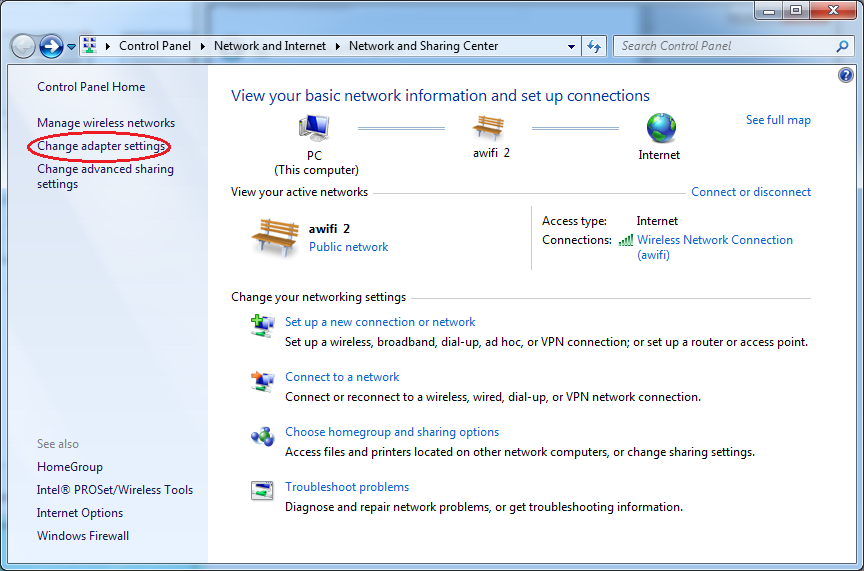
Task: Go back with the Back arrow button
Action: point(23,46)
